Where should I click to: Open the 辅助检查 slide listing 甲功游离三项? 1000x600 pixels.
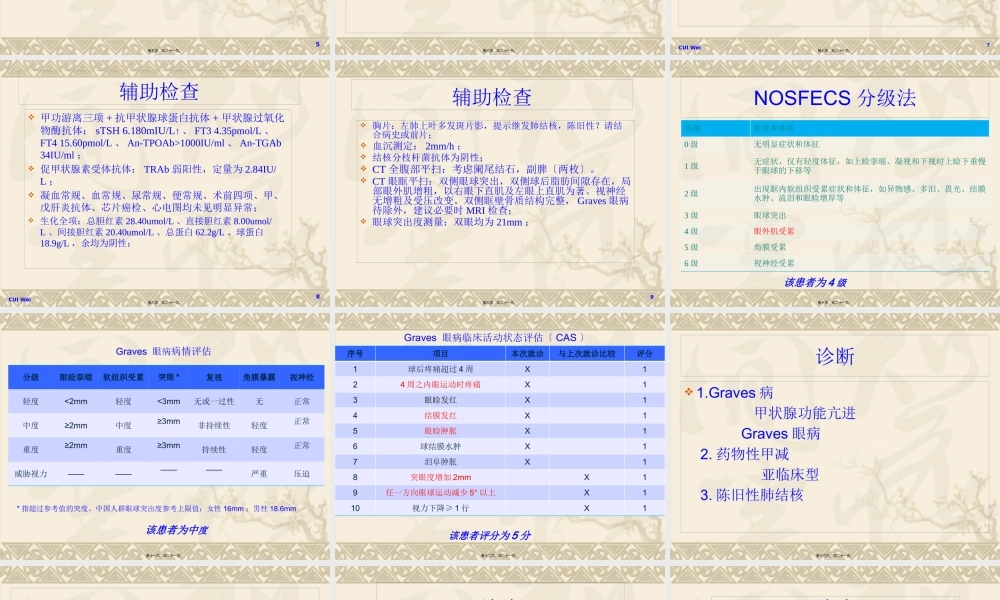click(165, 184)
